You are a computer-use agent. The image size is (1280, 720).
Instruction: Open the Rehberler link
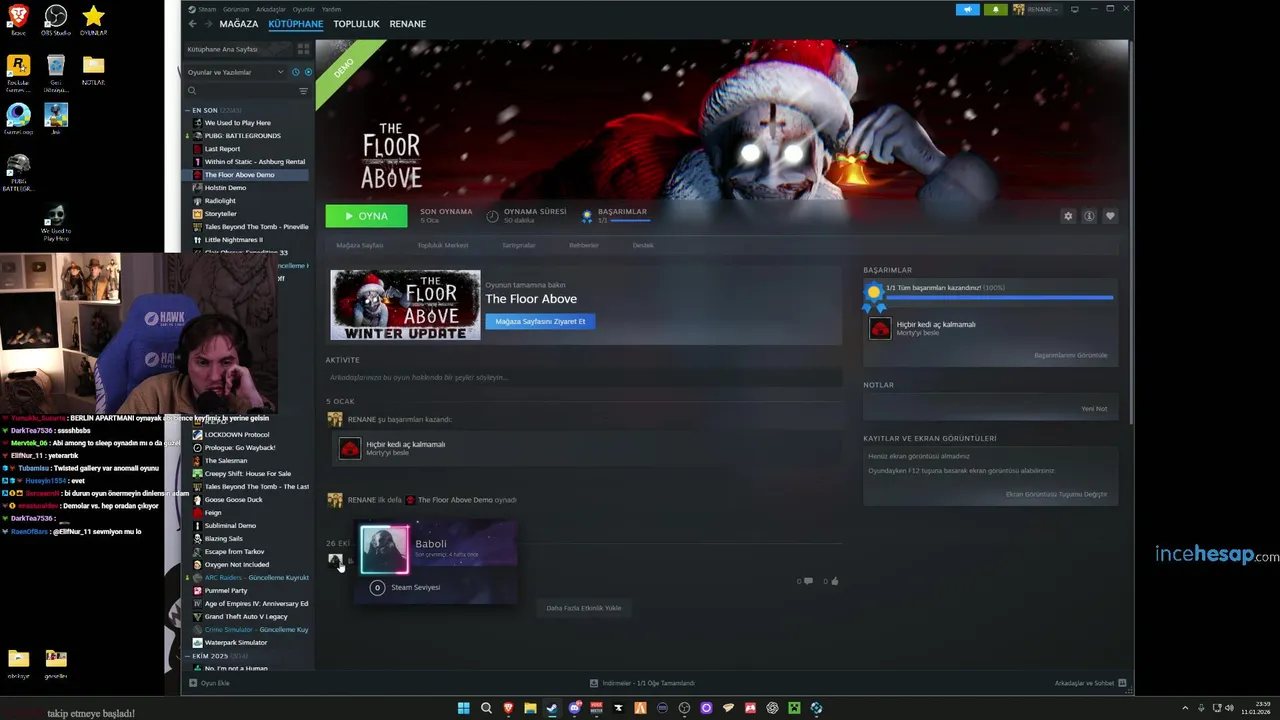[x=584, y=245]
